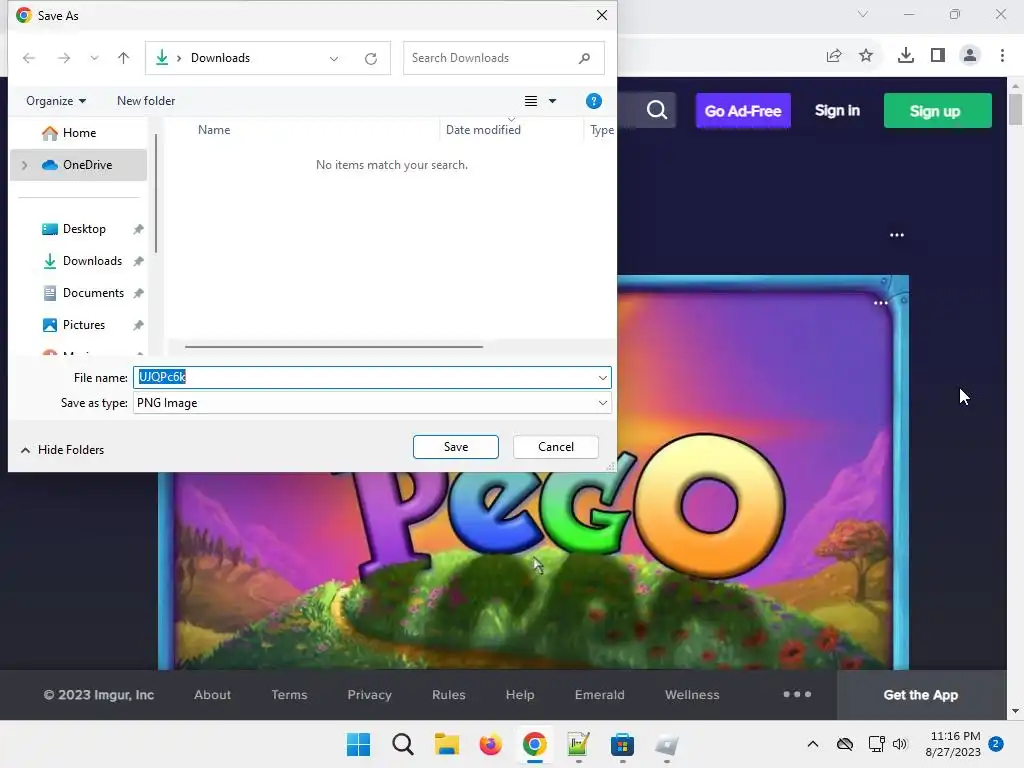Open Help link in Imgur footer
This screenshot has width=1024, height=768.
(520, 695)
